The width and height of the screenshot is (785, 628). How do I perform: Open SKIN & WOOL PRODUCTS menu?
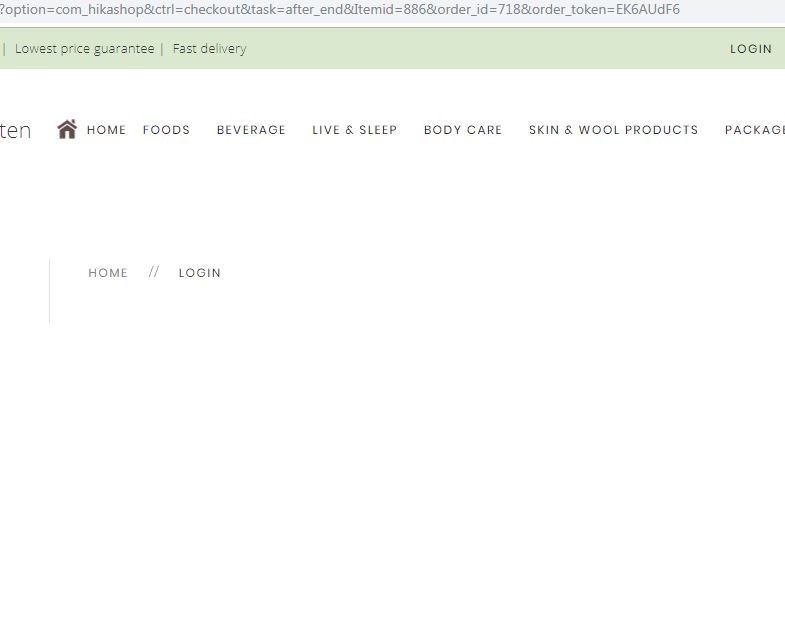[613, 130]
